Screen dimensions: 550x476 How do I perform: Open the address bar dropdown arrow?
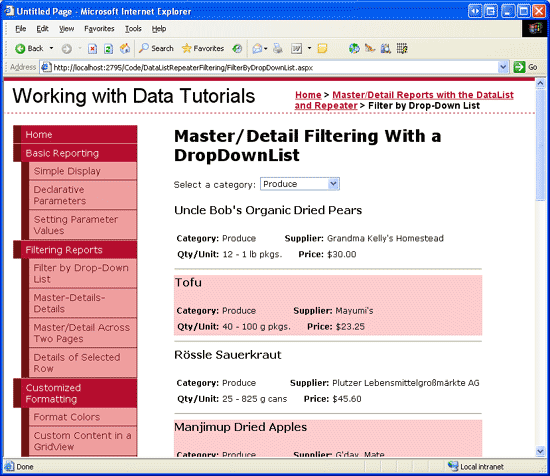click(x=503, y=67)
